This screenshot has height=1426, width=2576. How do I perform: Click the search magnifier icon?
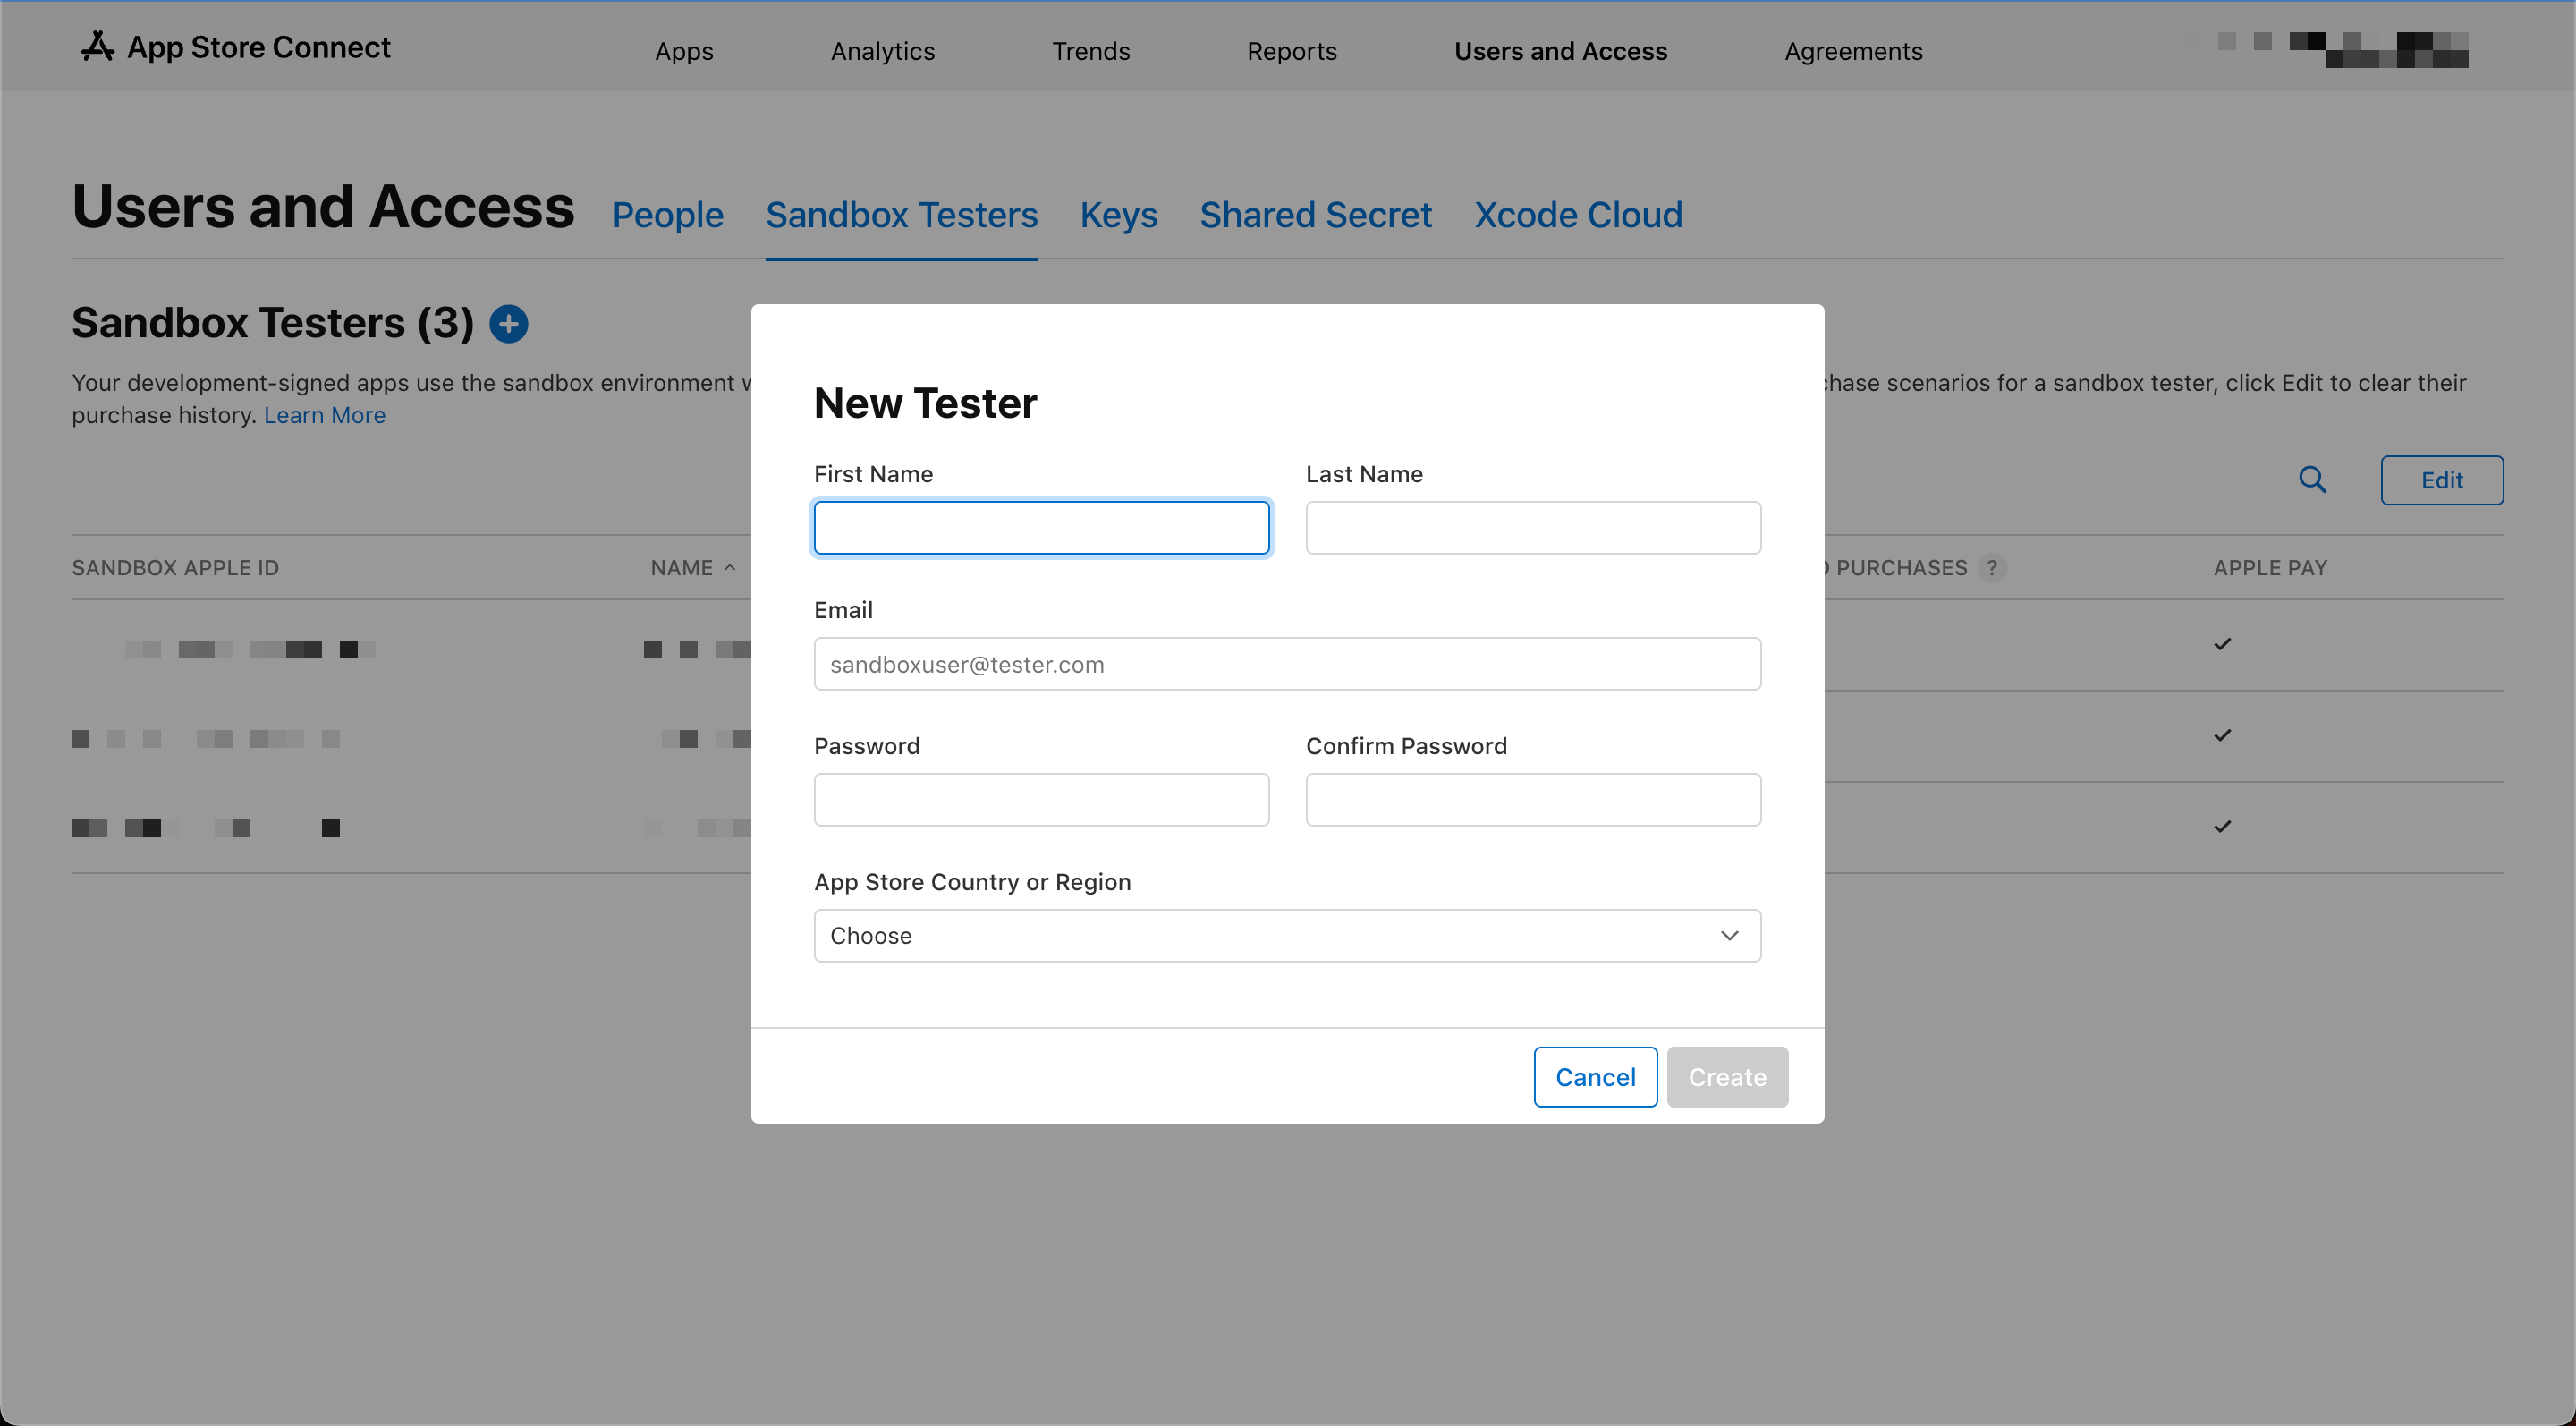pos(2312,480)
